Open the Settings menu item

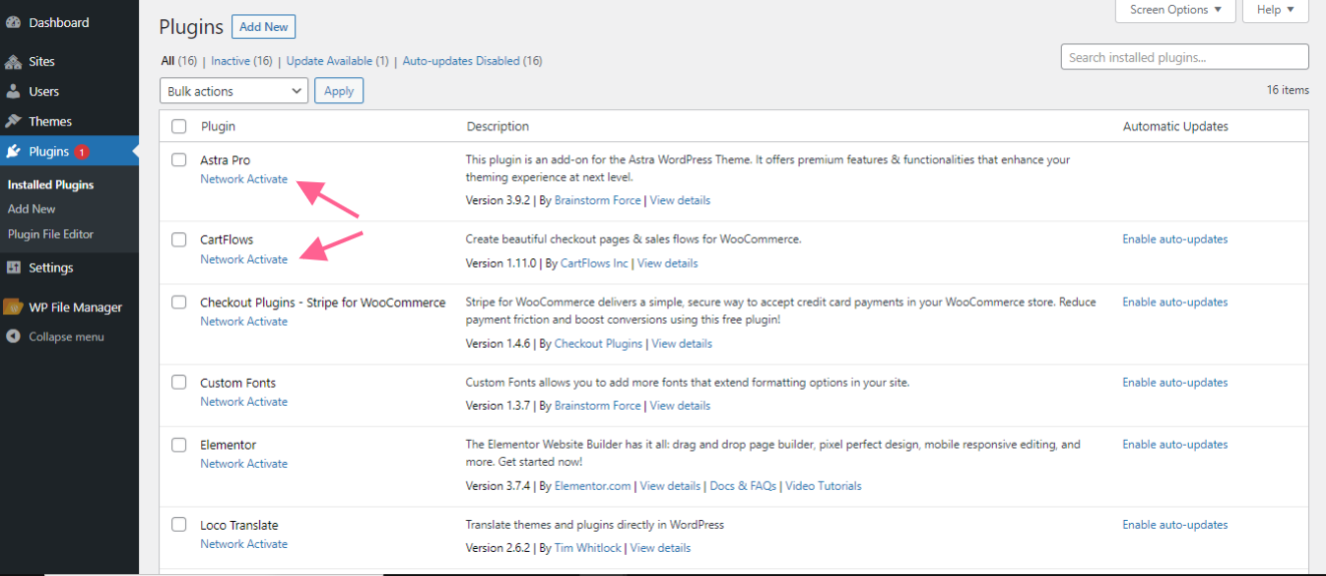51,268
